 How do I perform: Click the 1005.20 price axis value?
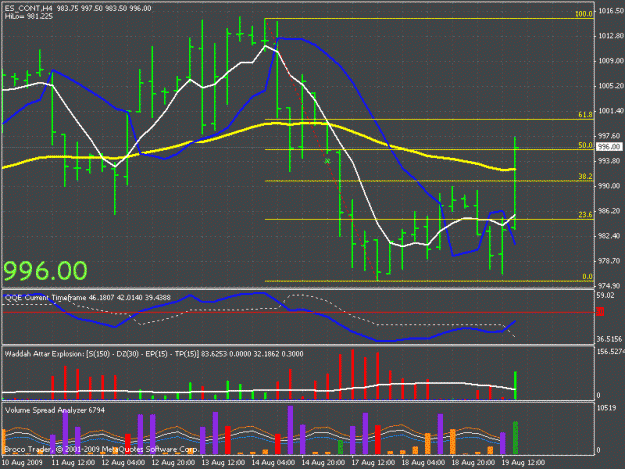tap(610, 86)
